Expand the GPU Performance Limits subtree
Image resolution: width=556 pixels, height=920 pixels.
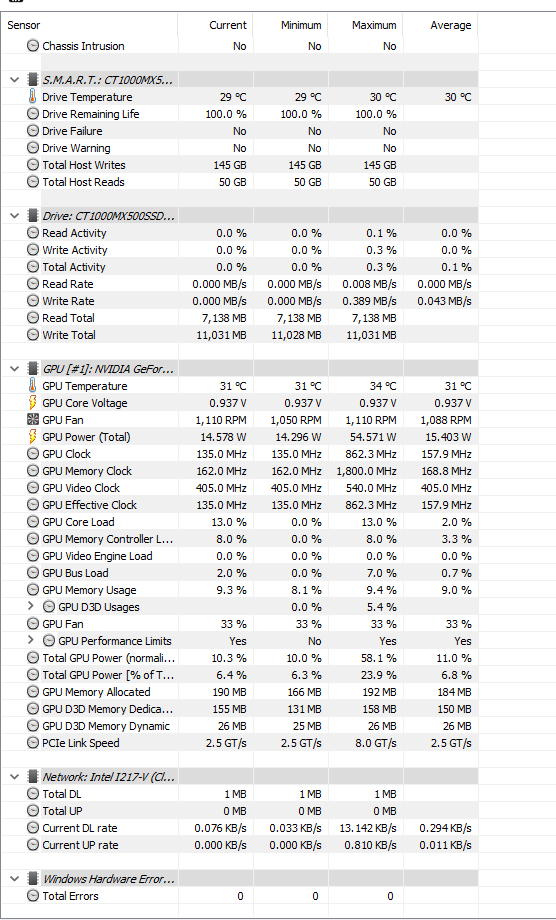pyautogui.click(x=30, y=641)
